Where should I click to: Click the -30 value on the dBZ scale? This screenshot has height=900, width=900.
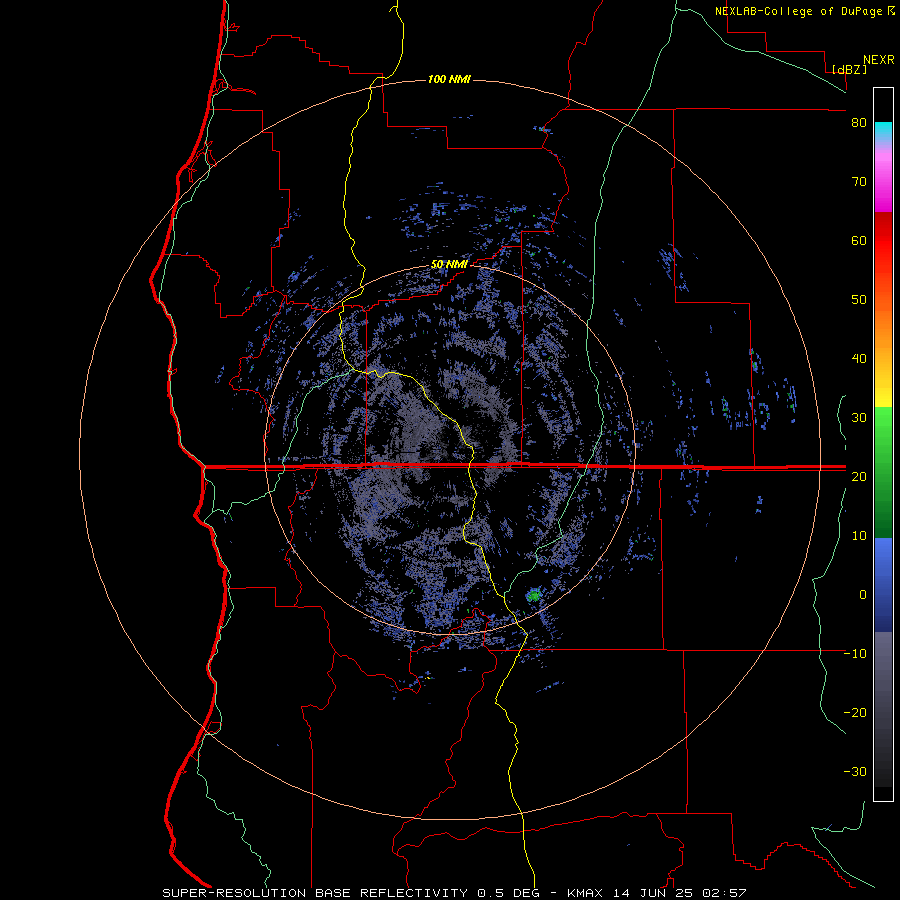tap(855, 771)
